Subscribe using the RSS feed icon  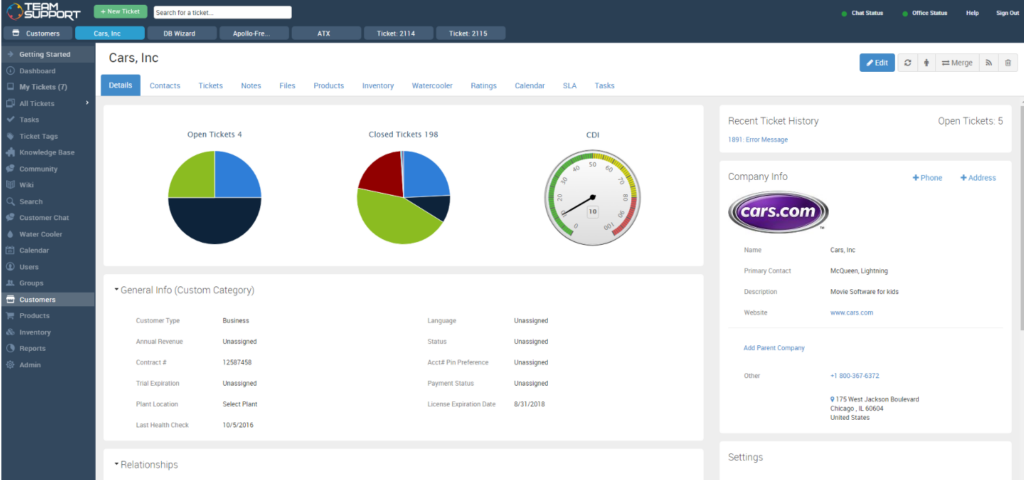point(989,63)
